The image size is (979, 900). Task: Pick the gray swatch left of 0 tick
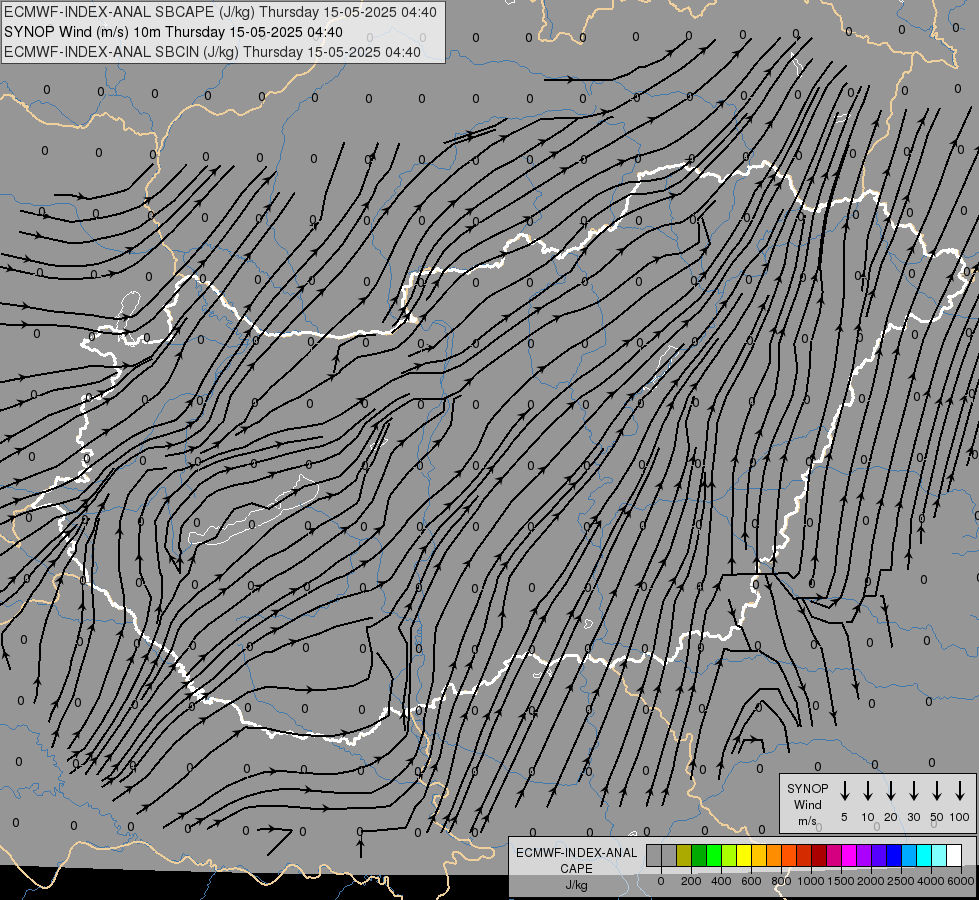[654, 855]
